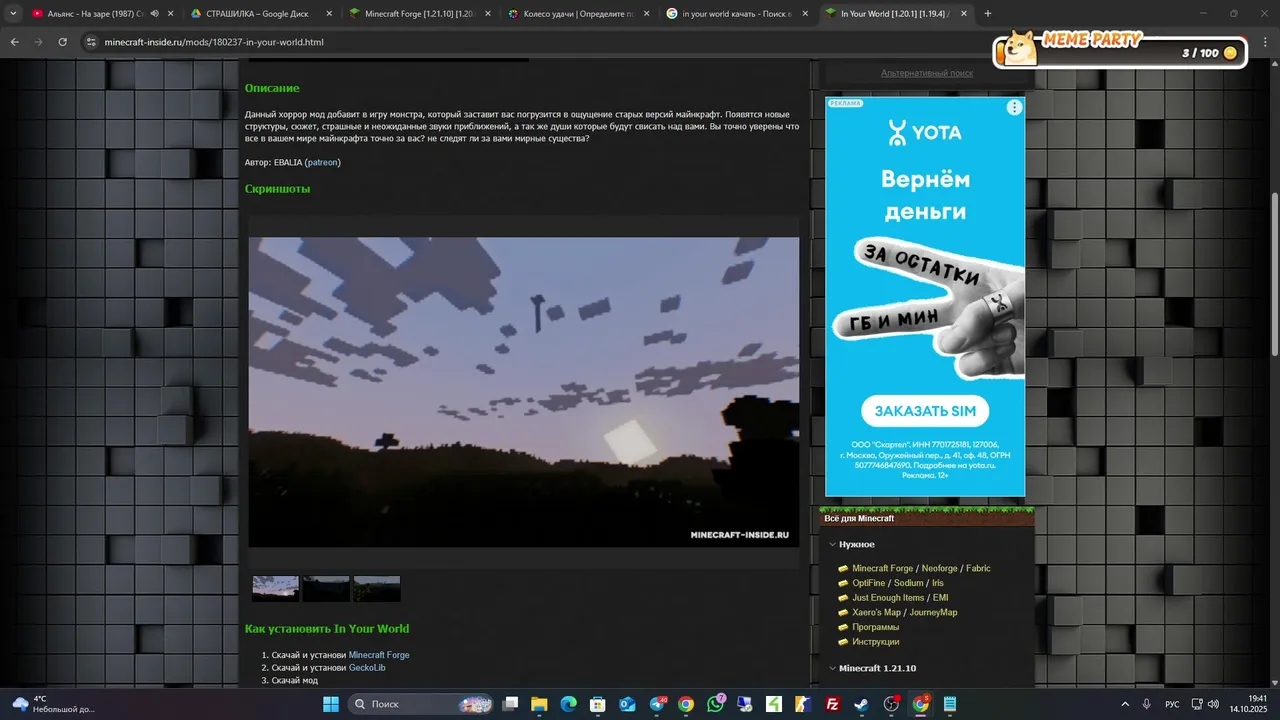Select the first screenshot thumbnail

point(275,588)
